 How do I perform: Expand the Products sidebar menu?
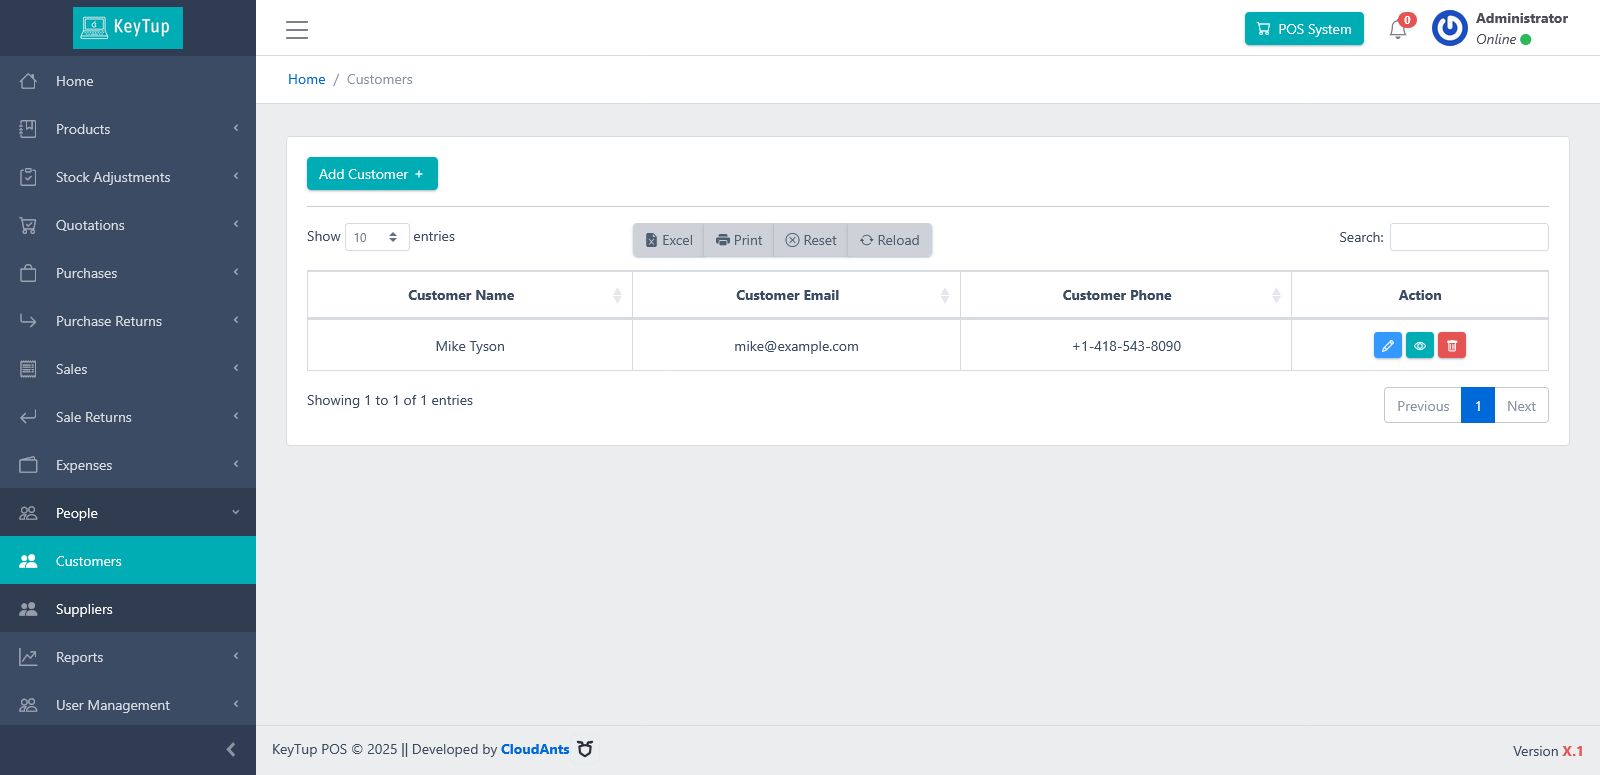point(128,129)
